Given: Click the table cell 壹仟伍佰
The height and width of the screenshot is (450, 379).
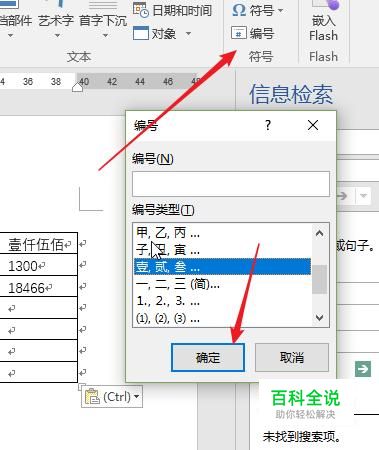Looking at the screenshot, I should point(39,244).
